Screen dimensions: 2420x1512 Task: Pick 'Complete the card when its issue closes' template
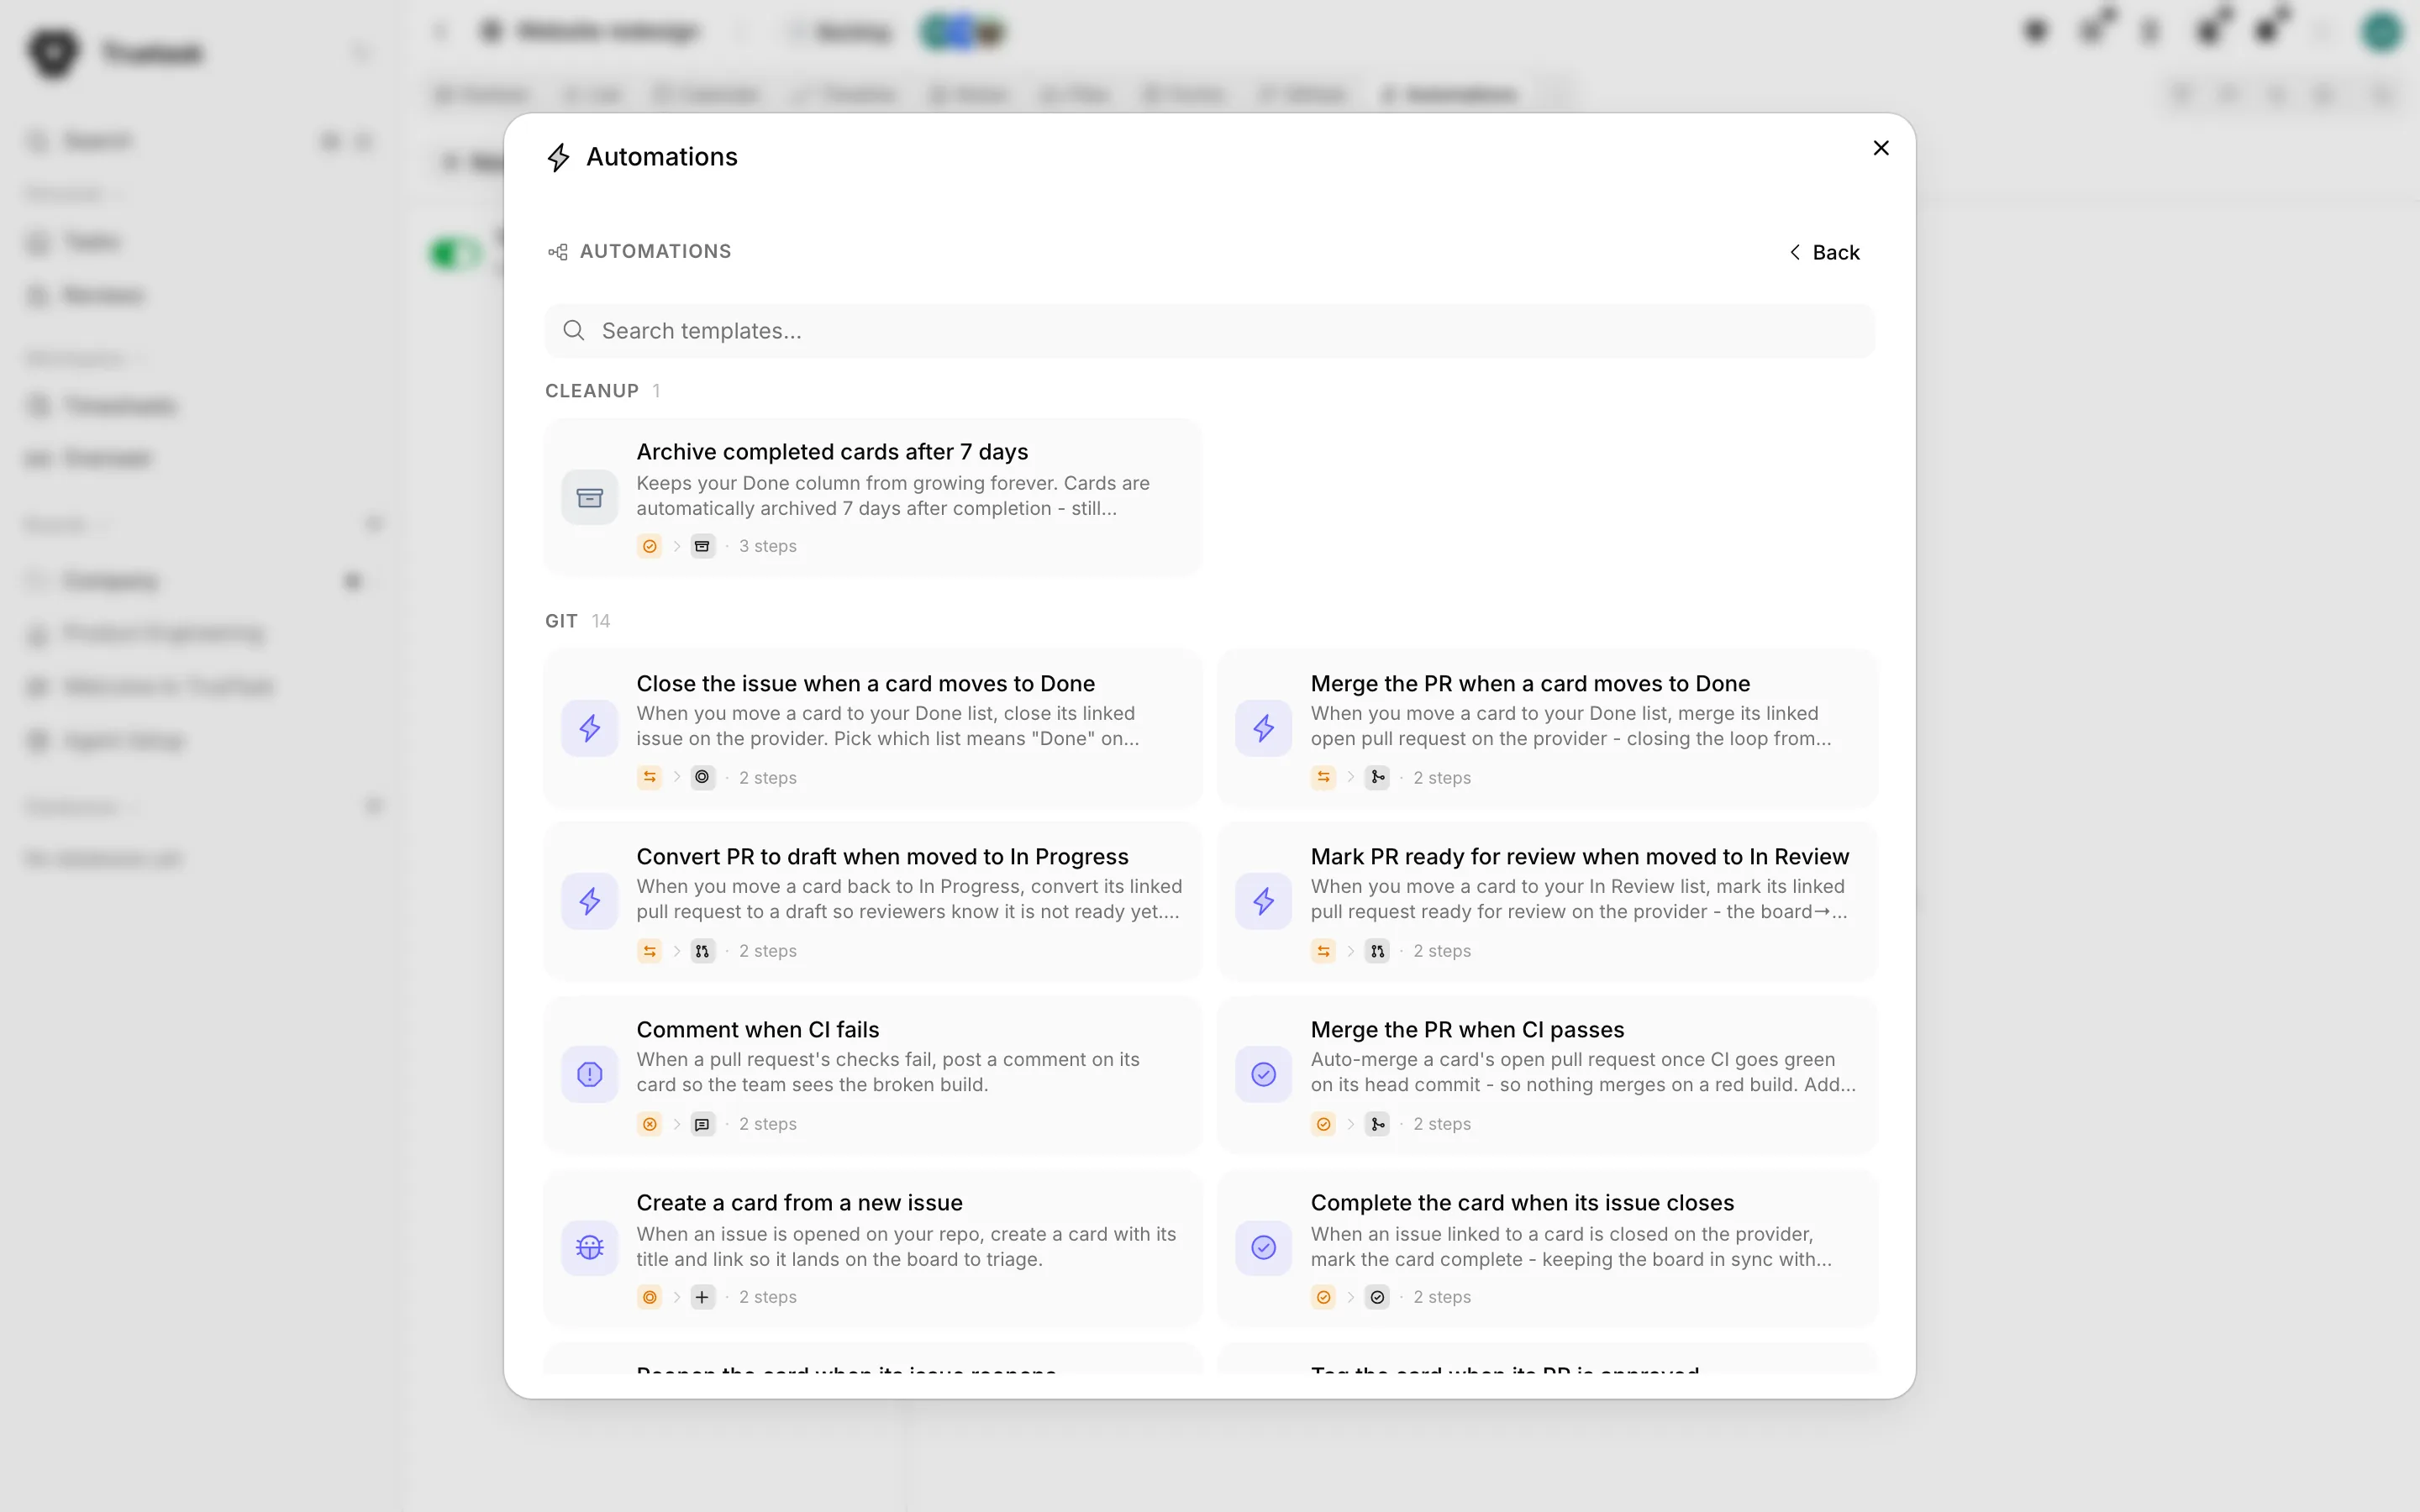pos(1547,1247)
